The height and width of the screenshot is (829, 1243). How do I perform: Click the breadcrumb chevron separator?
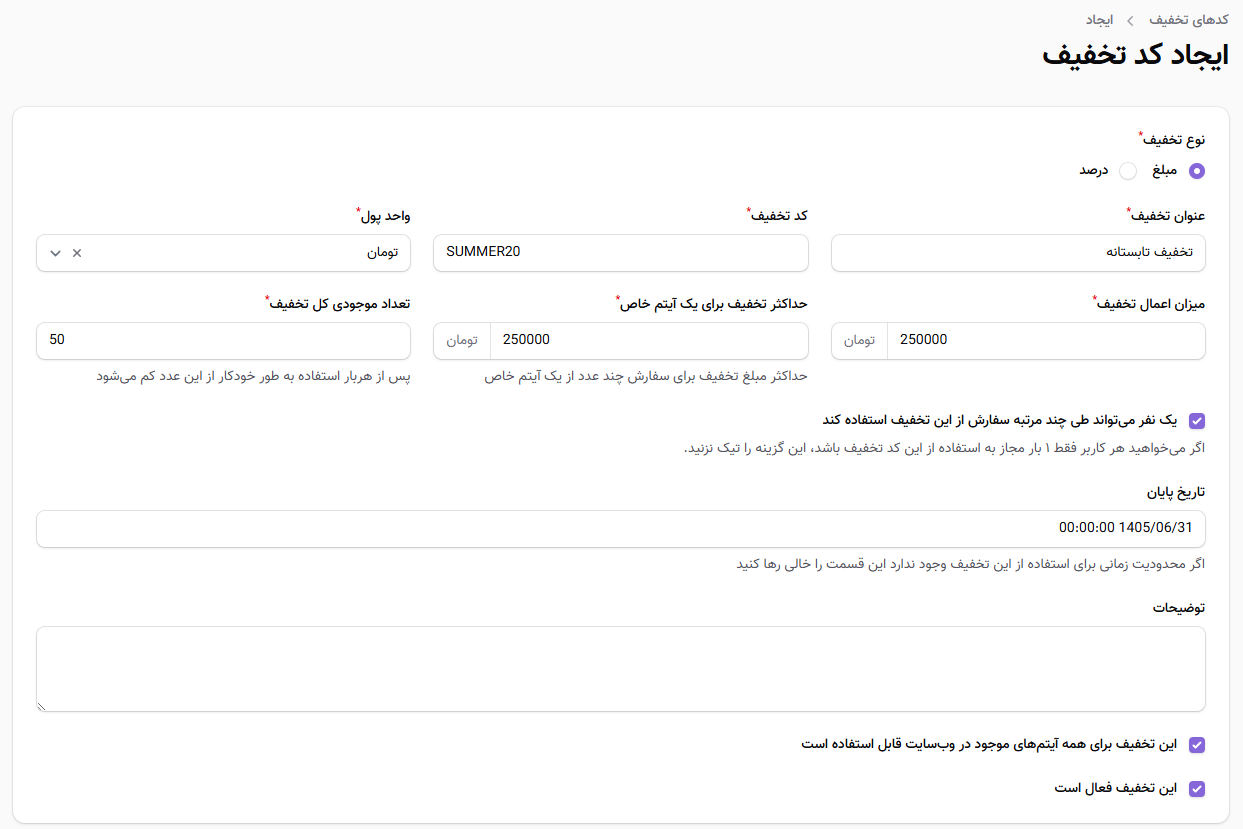pos(1130,20)
